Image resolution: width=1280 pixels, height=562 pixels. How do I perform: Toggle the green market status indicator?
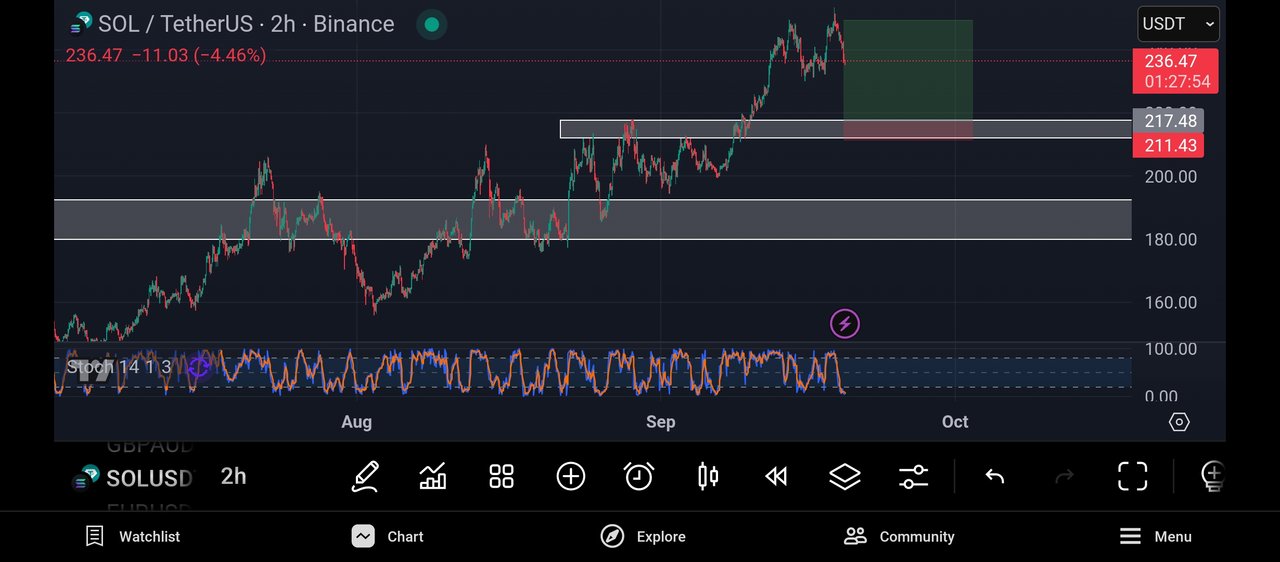pos(431,24)
